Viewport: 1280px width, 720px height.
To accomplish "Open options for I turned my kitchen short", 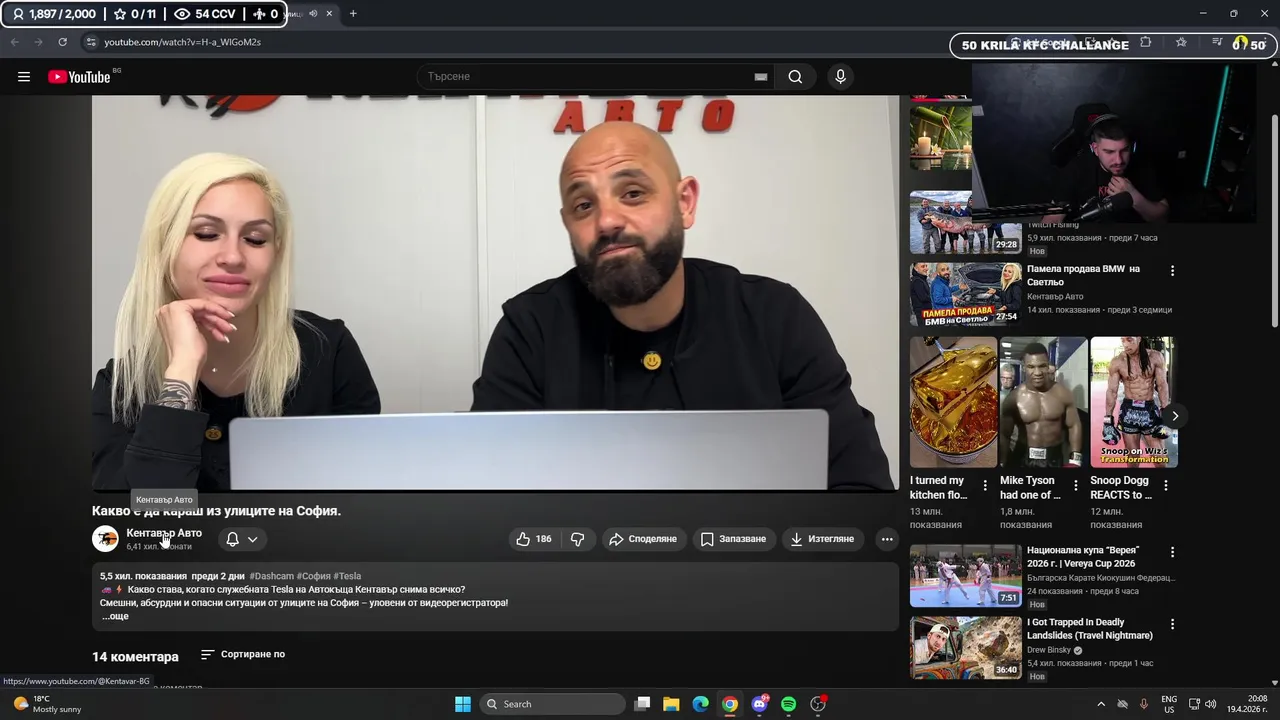I will [985, 486].
